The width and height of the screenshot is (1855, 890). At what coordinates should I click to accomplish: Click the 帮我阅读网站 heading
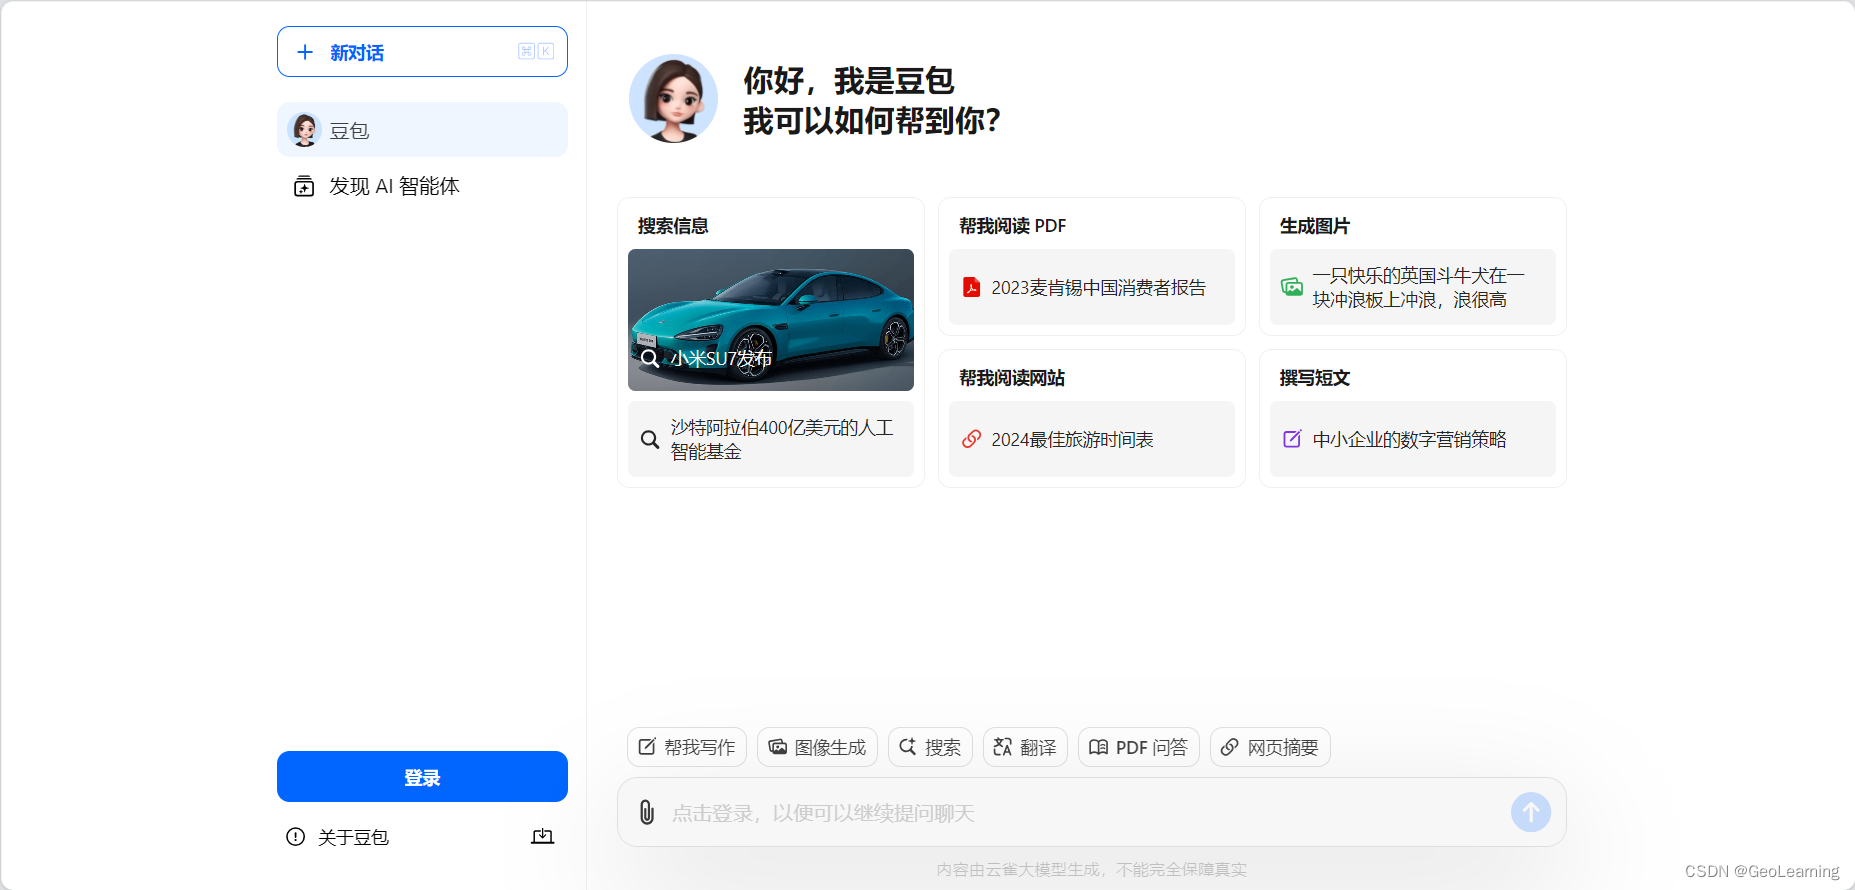(1012, 378)
